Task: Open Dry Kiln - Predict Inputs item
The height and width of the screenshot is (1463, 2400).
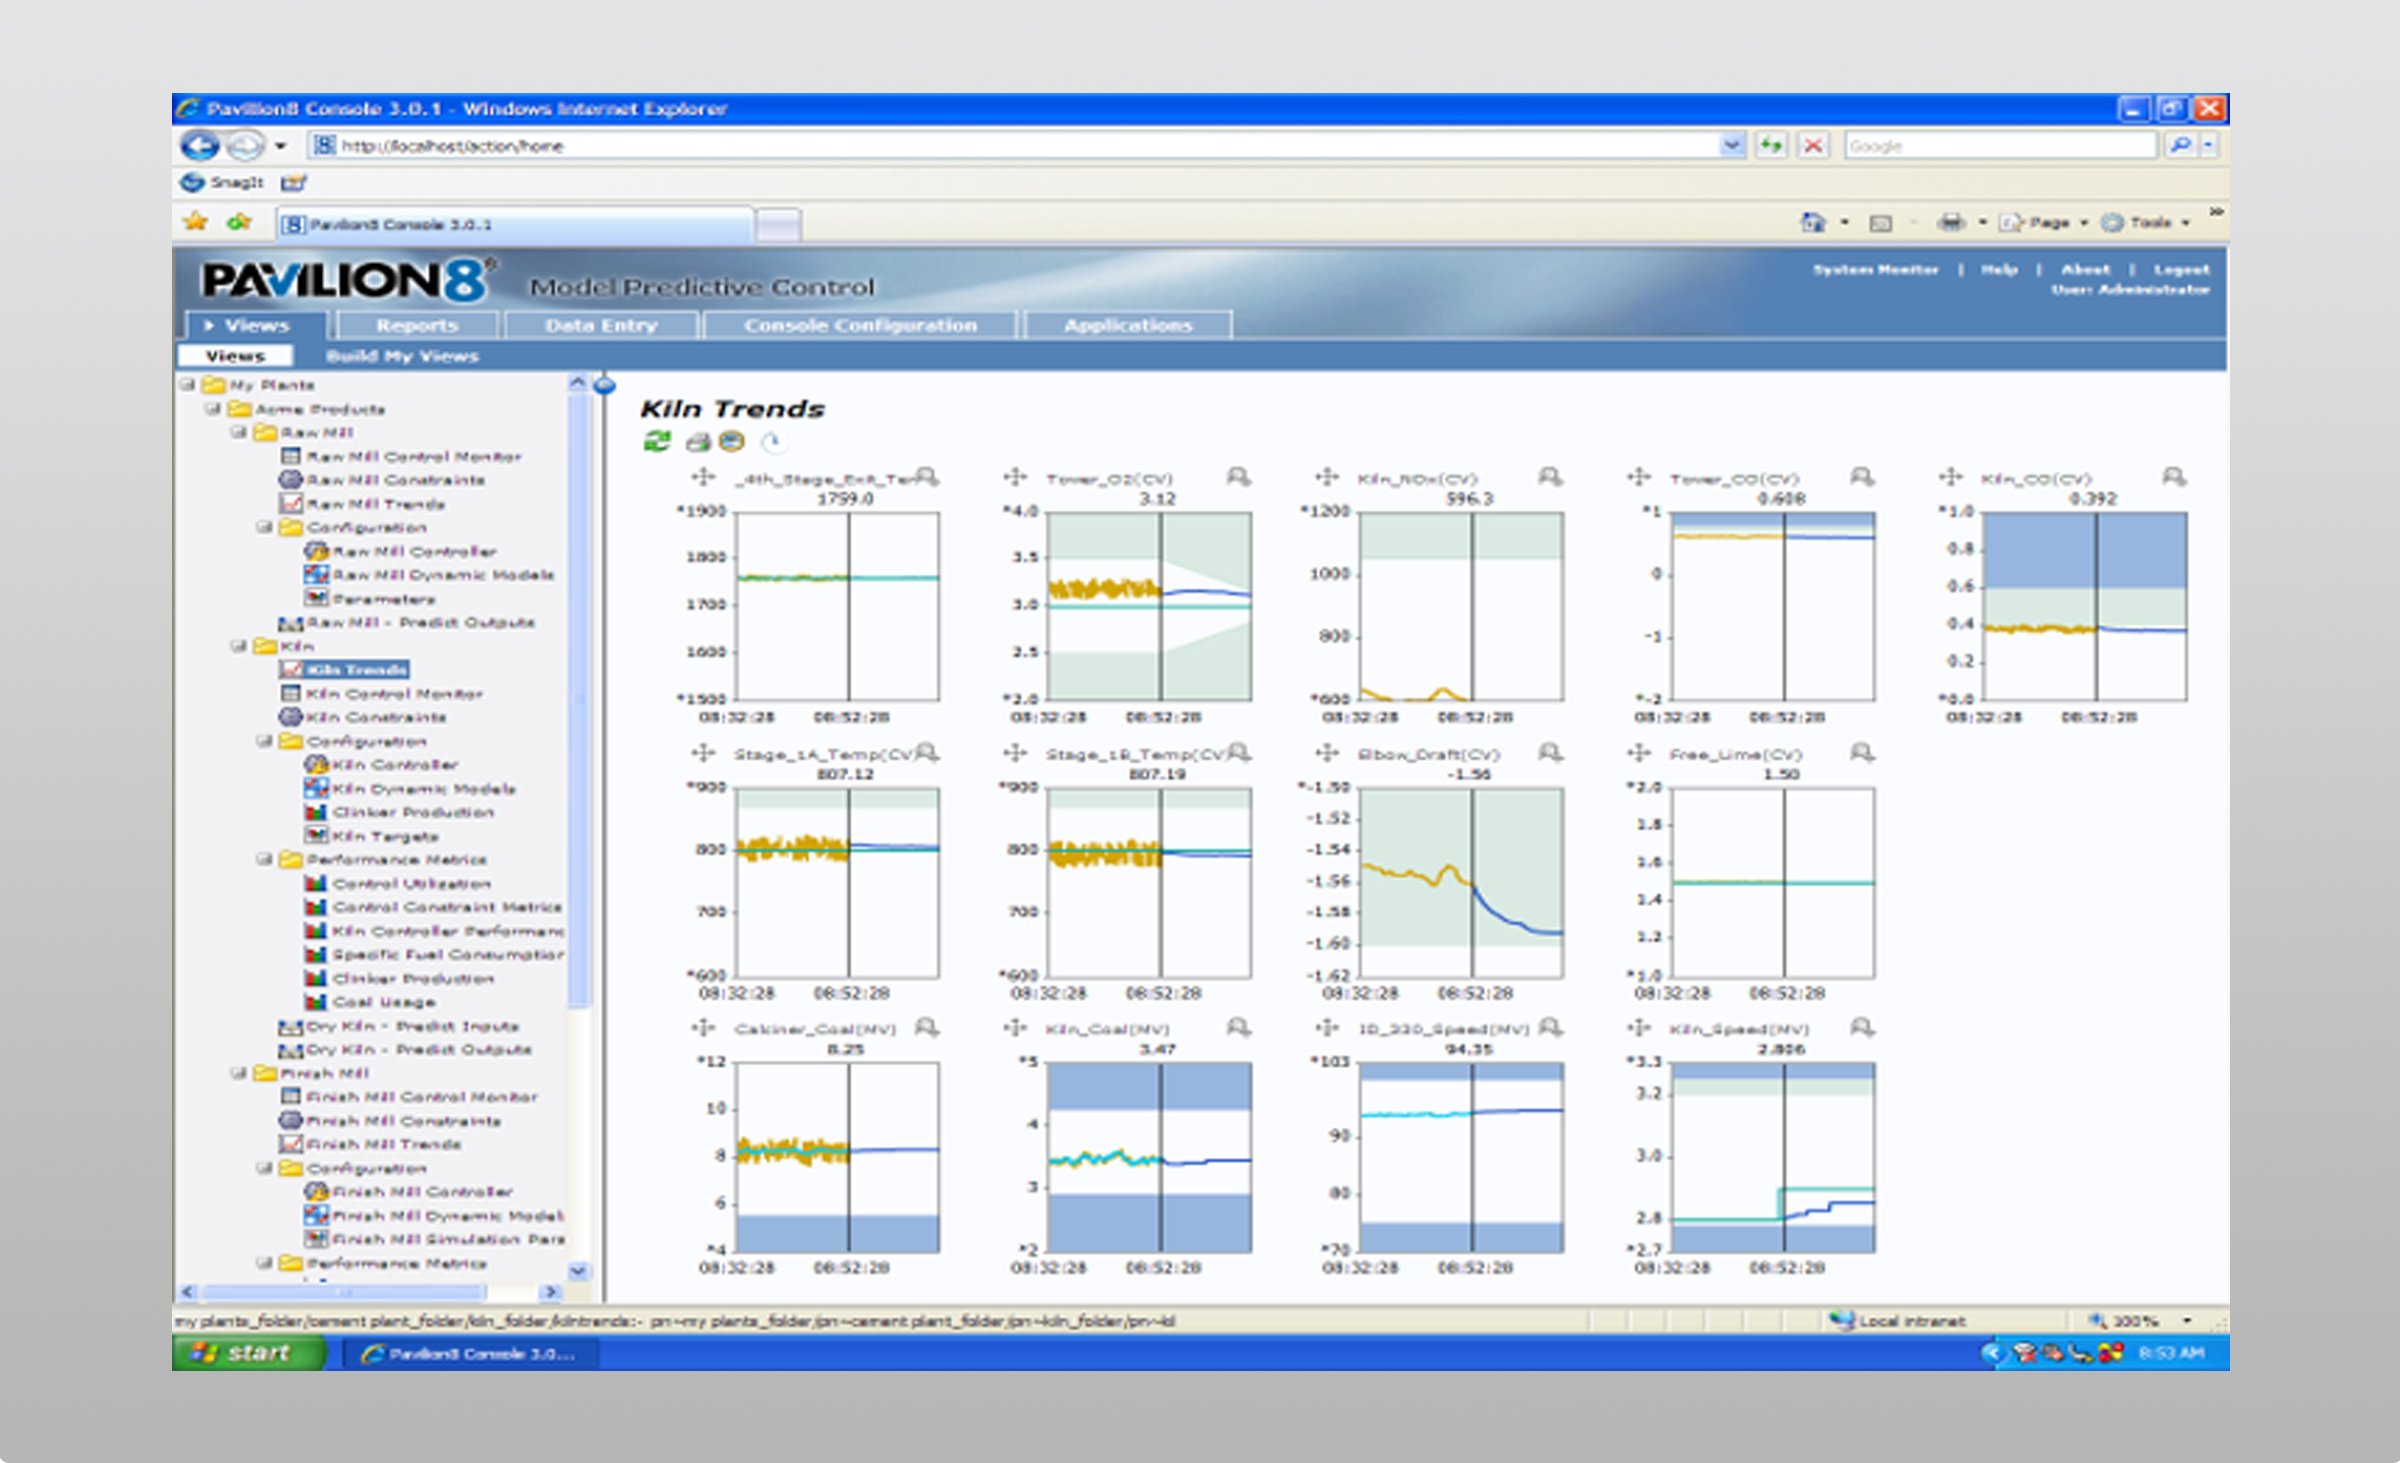Action: 412,1026
